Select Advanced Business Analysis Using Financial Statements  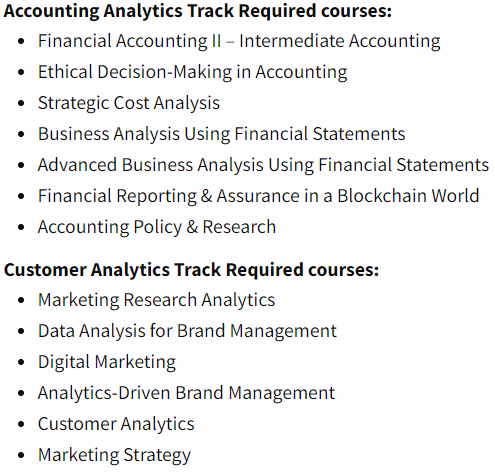(263, 165)
